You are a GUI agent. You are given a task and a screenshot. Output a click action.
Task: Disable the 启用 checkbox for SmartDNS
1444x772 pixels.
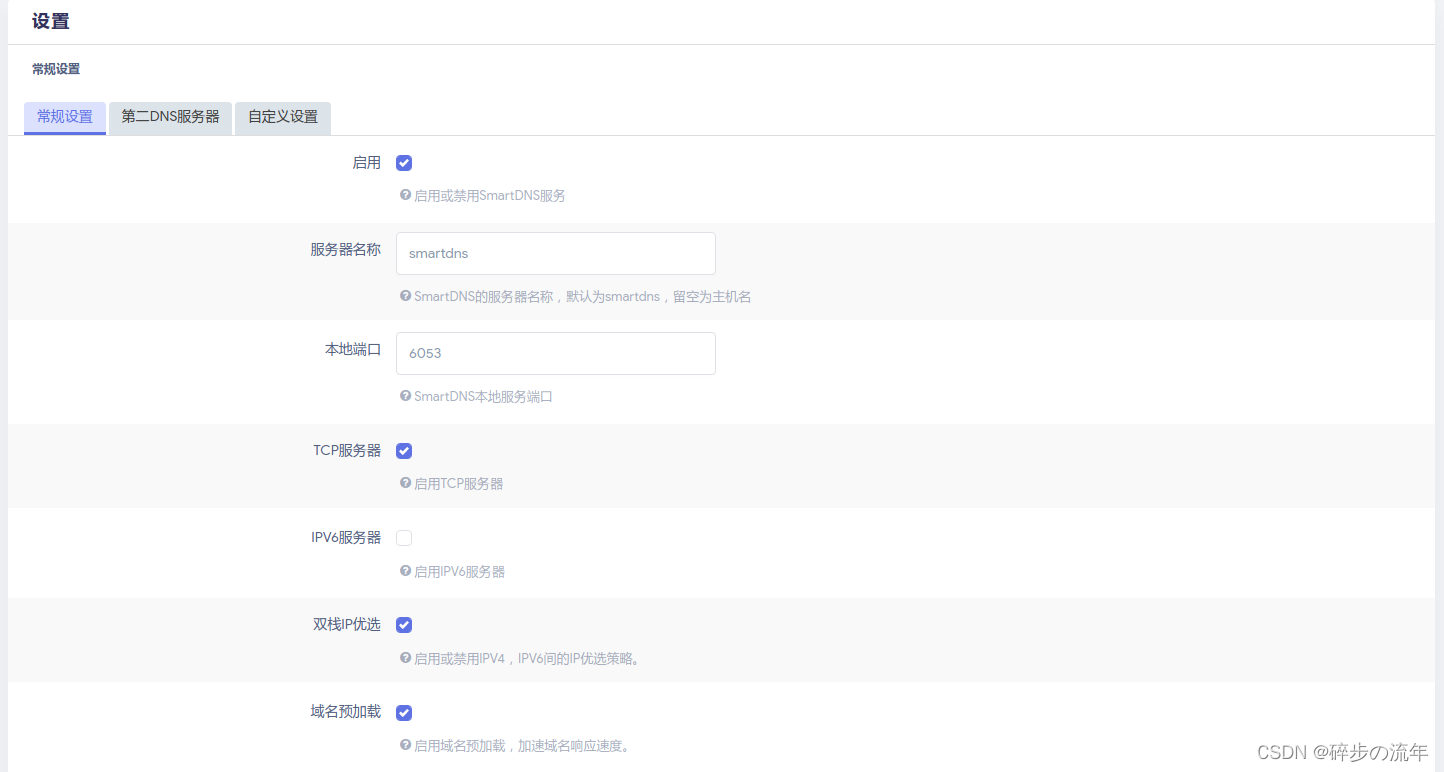tap(403, 162)
